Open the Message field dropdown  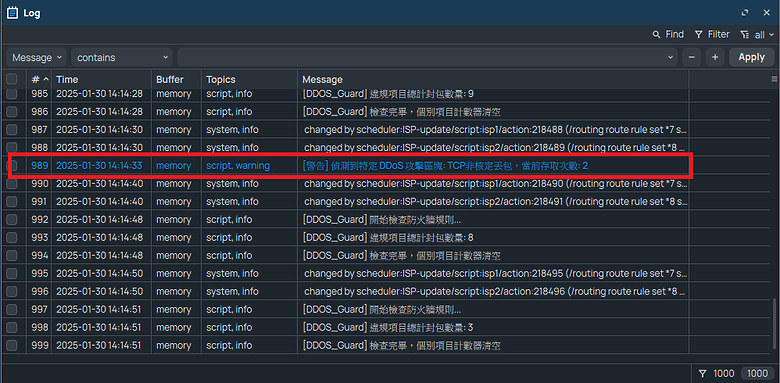click(36, 57)
